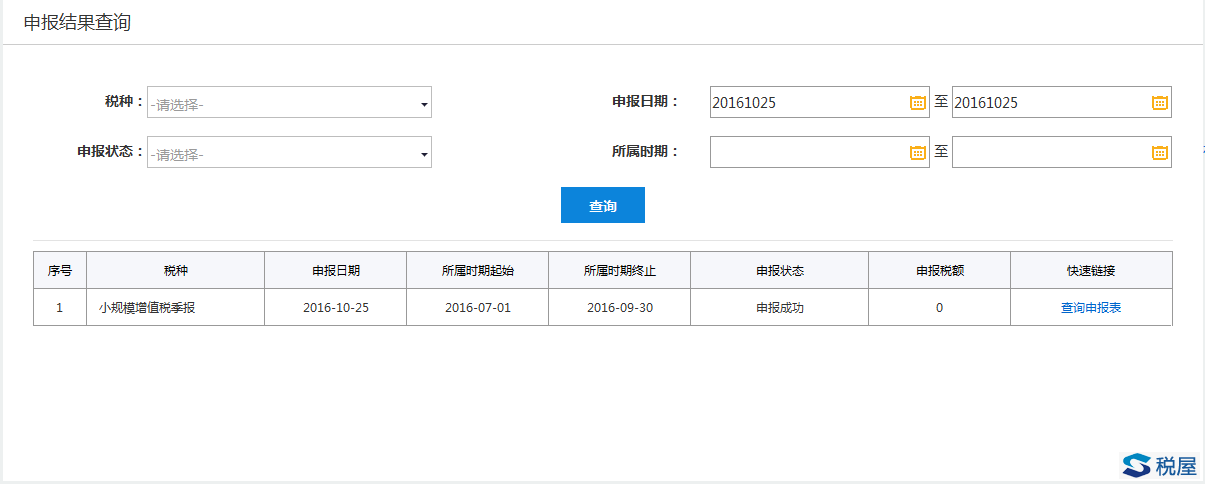Screen dimensions: 1205x484
Task: Open calendar for 申报日期 end date
Action: [1159, 102]
